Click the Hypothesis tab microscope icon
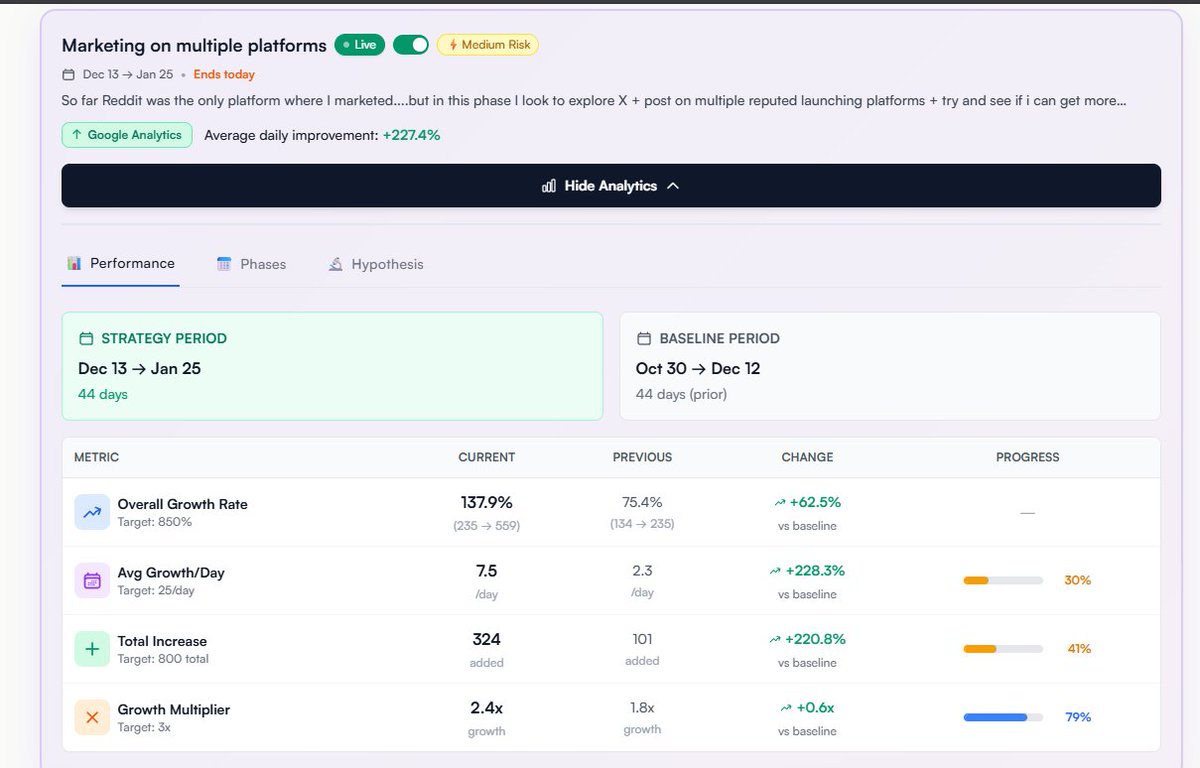Viewport: 1200px width, 768px height. click(x=336, y=265)
